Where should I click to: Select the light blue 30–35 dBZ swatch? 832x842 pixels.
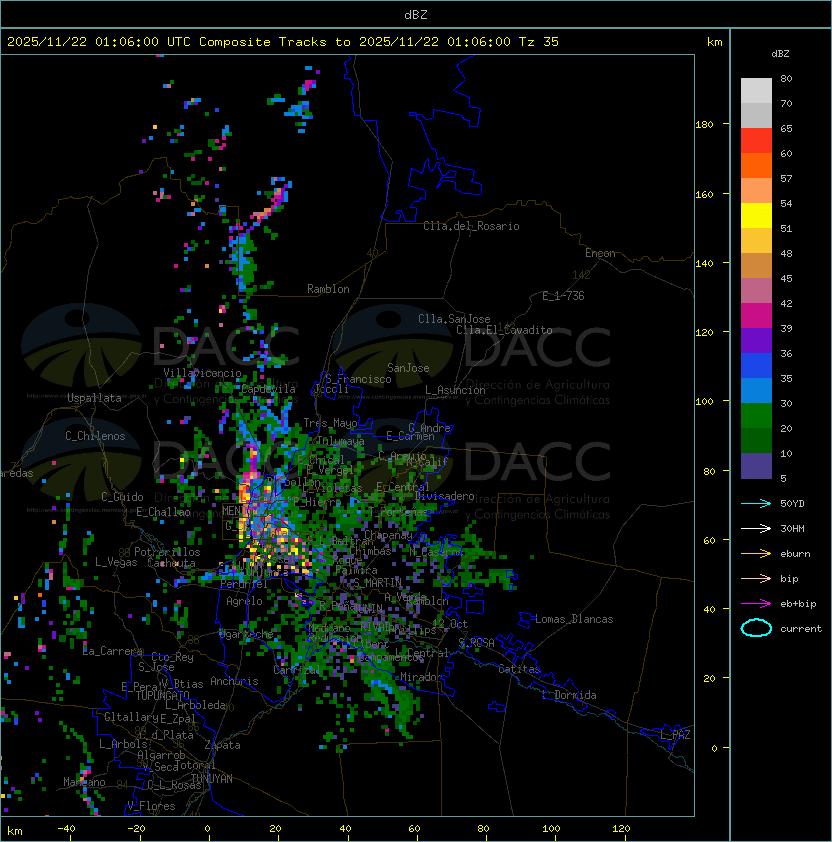(756, 390)
